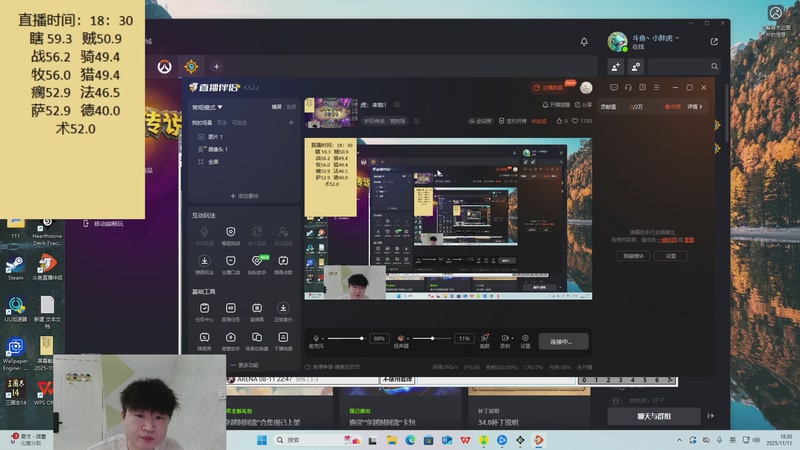The width and height of the screenshot is (800, 450).
Task: Click the 一键收回 link
Action: tap(666, 240)
